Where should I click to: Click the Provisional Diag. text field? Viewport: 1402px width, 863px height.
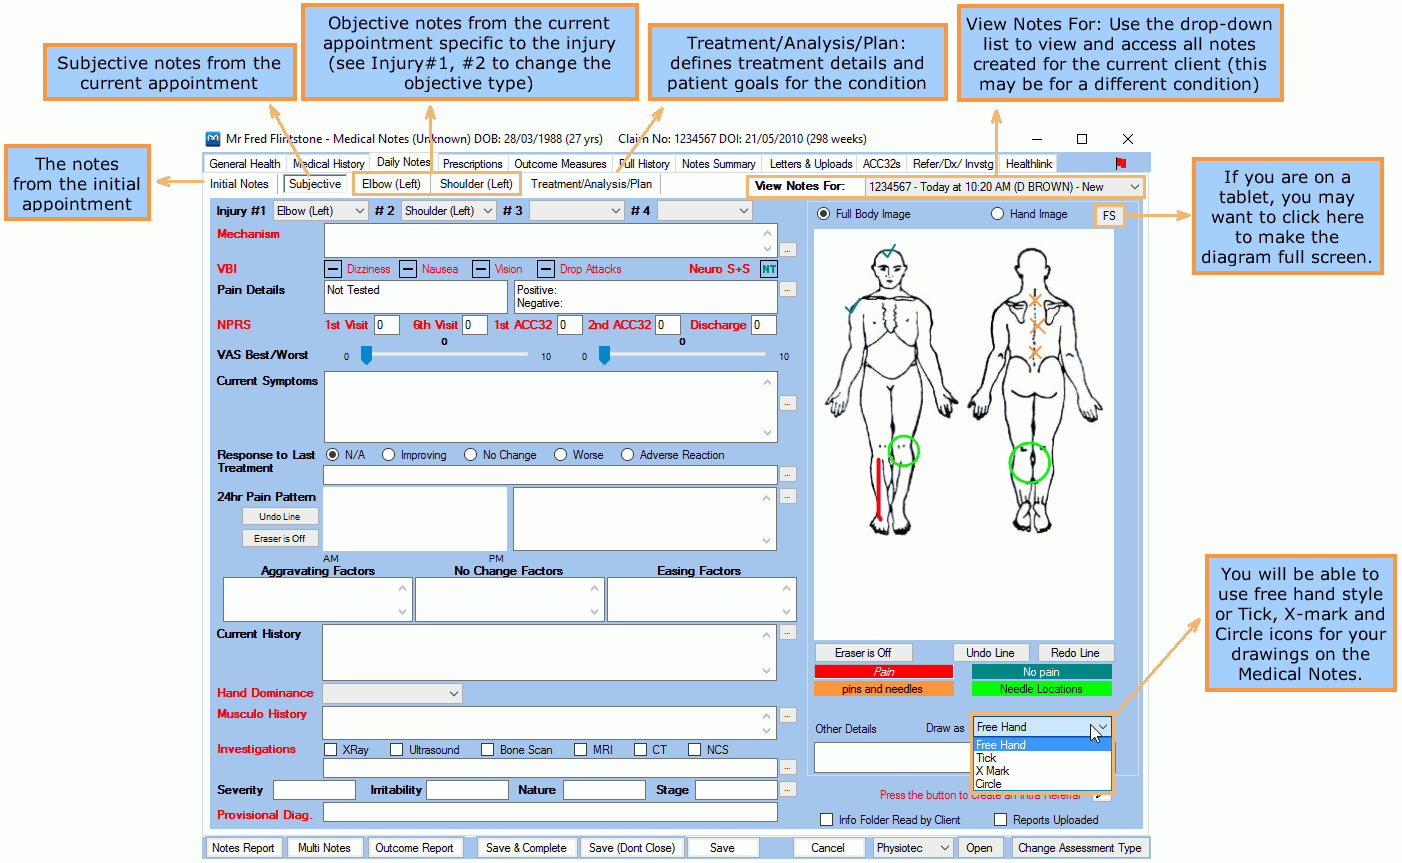[x=549, y=814]
